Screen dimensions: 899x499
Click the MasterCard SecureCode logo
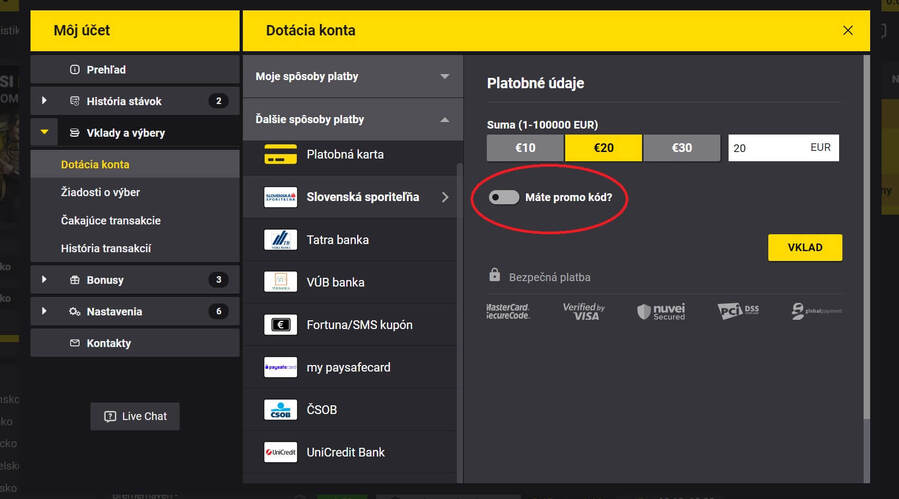coord(507,311)
